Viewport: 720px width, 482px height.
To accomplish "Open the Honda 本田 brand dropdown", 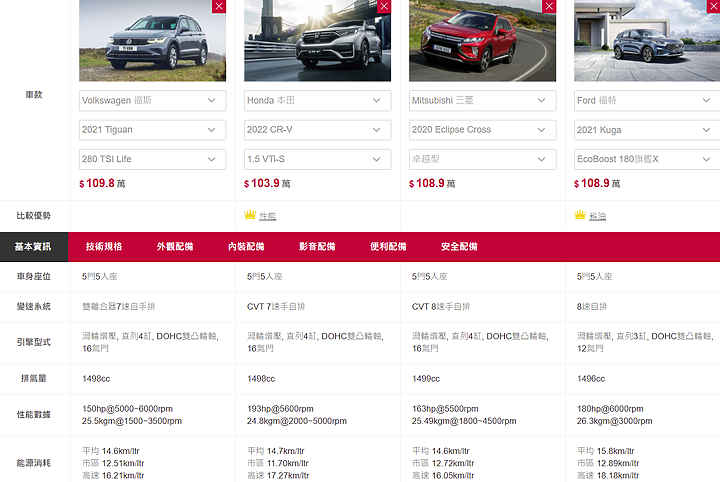I will 317,101.
